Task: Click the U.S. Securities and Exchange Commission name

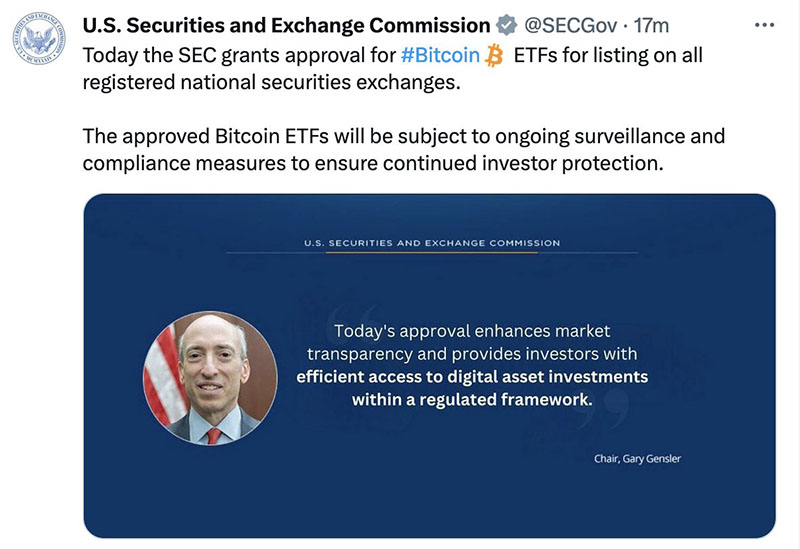Action: pyautogui.click(x=286, y=25)
